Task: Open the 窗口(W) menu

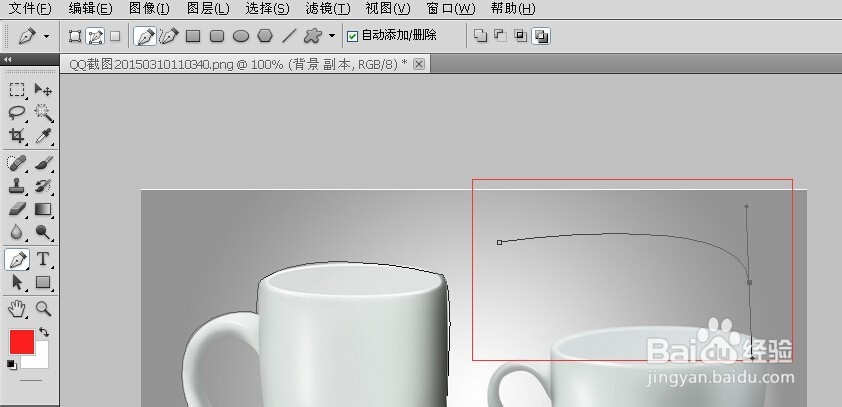Action: (451, 8)
